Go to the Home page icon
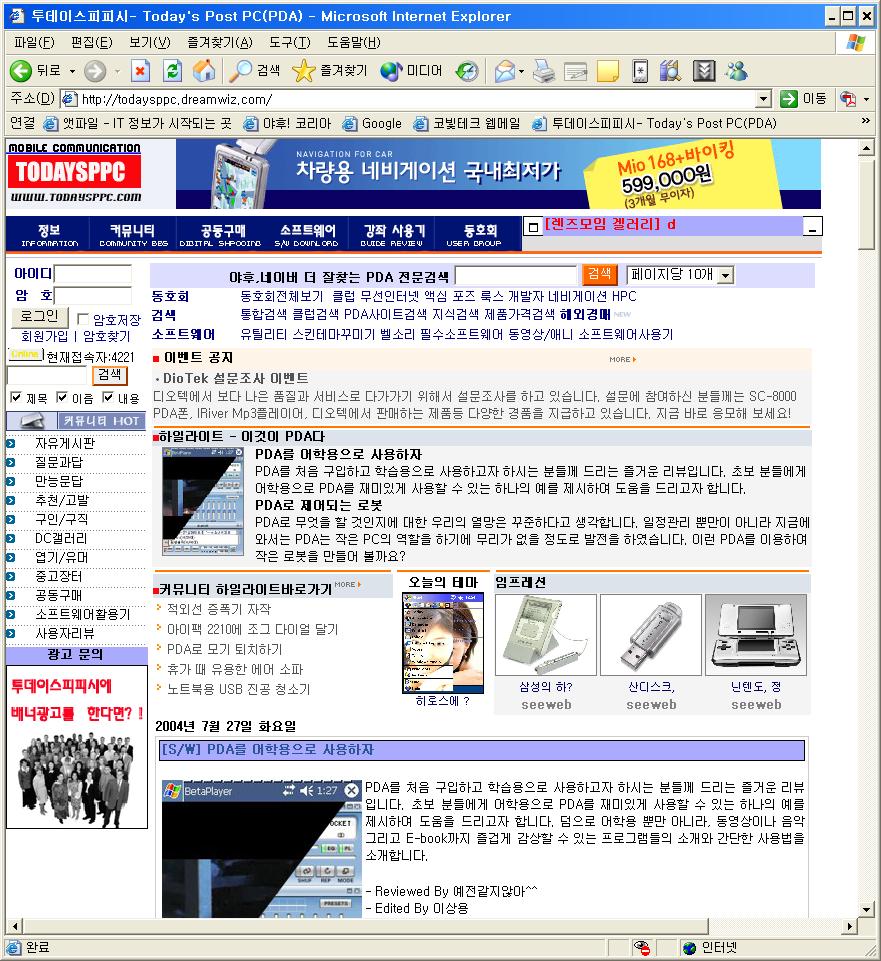The height and width of the screenshot is (961, 881). click(x=203, y=70)
